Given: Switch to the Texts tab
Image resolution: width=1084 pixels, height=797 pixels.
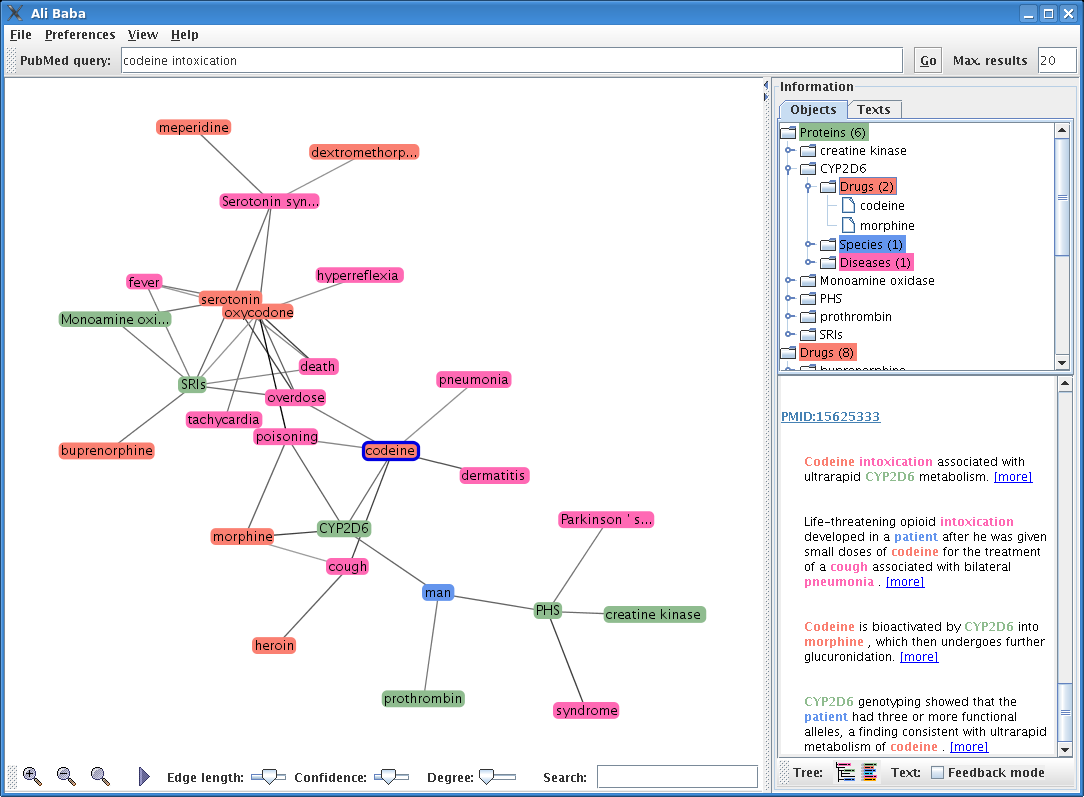Looking at the screenshot, I should tap(873, 110).
